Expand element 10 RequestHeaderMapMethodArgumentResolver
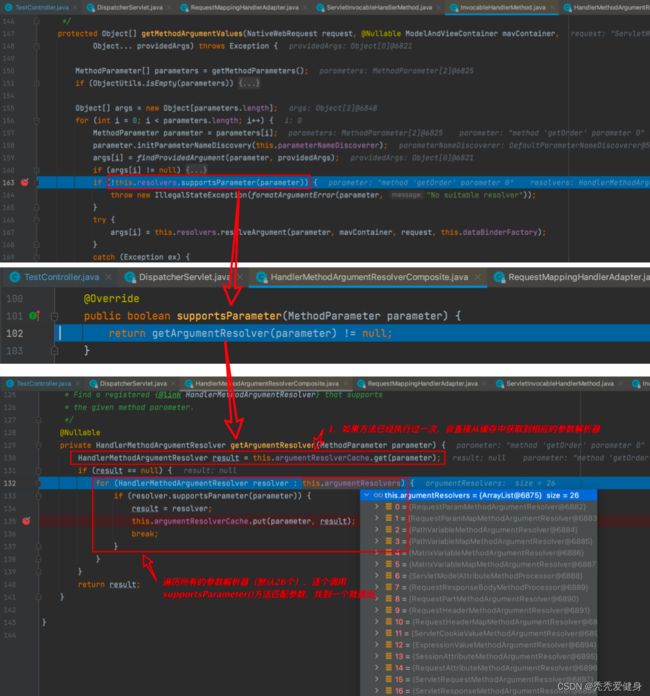This screenshot has width=650, height=696. click(377, 622)
